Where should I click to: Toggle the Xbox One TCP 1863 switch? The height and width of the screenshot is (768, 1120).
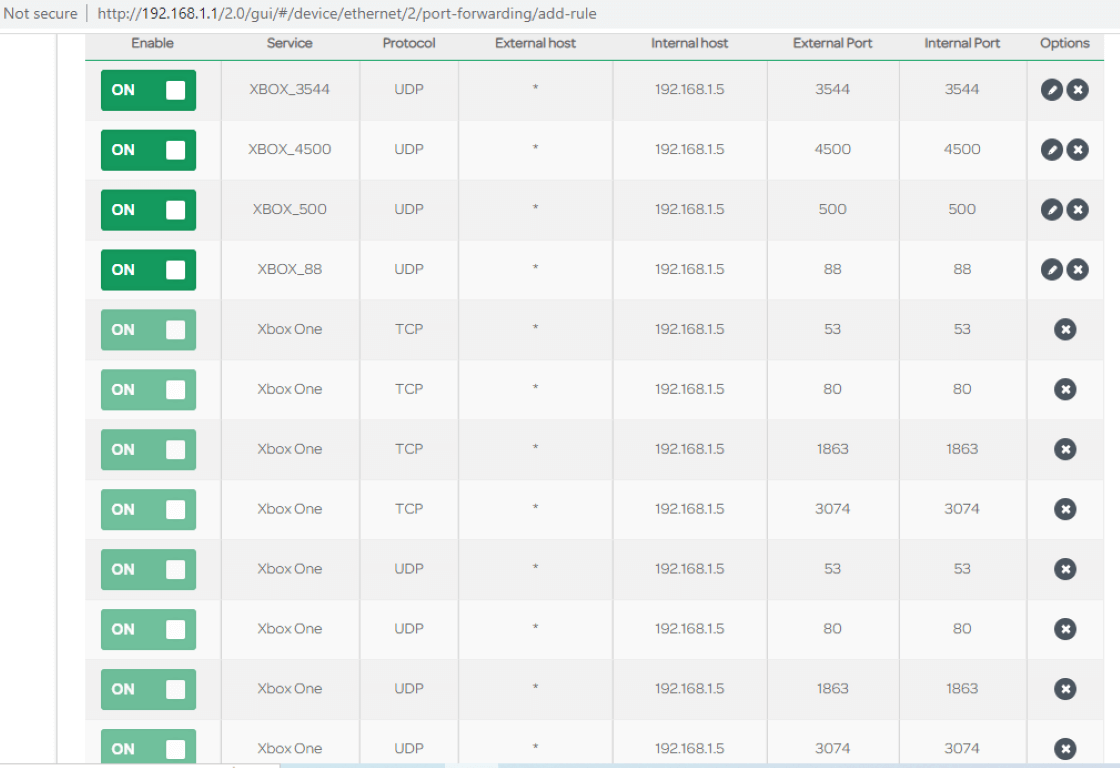[x=149, y=449]
